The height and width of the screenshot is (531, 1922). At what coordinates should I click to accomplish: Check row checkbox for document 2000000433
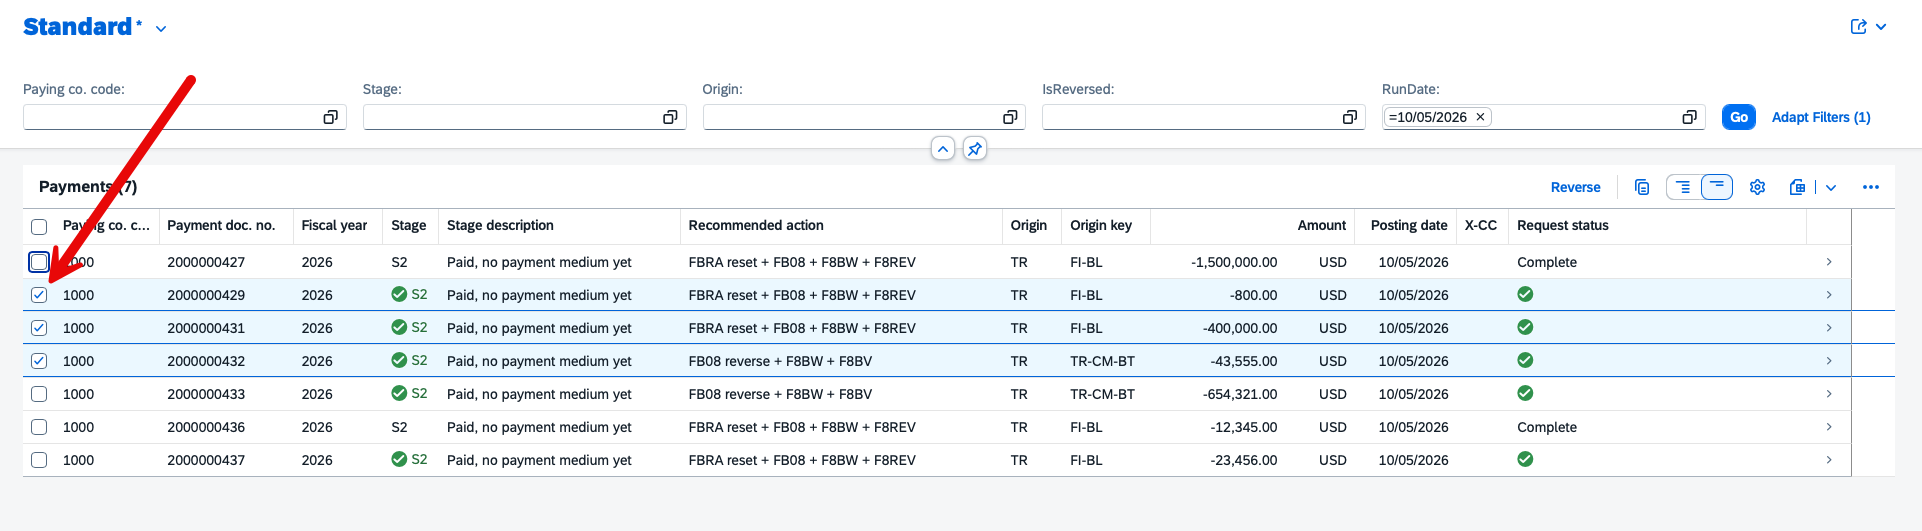click(39, 394)
